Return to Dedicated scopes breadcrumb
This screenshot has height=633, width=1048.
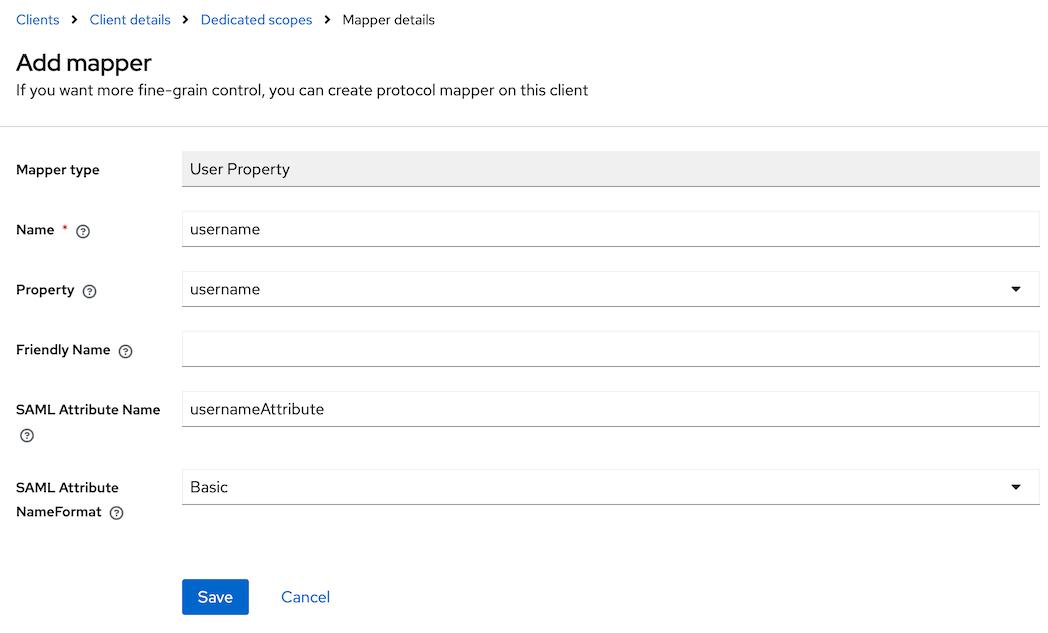click(256, 20)
